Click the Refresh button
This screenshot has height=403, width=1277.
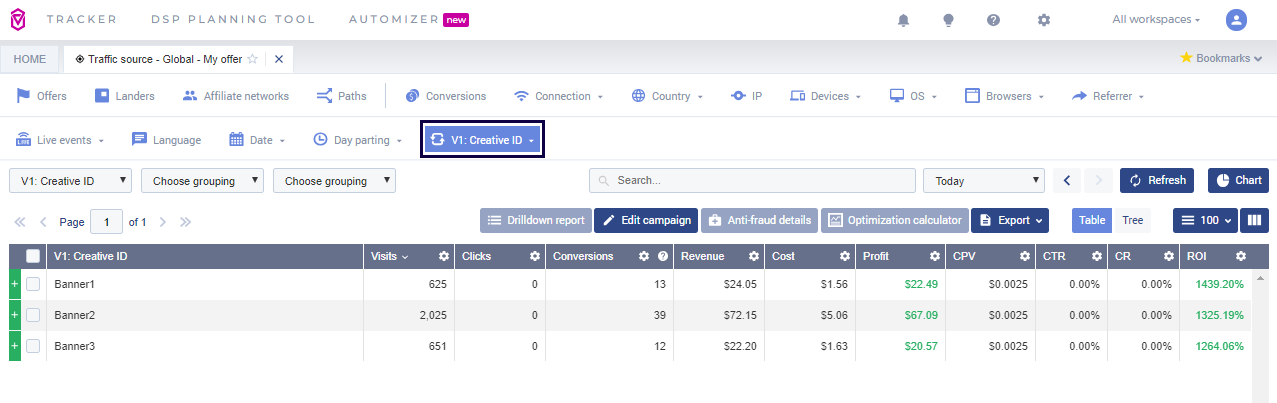pos(1157,181)
